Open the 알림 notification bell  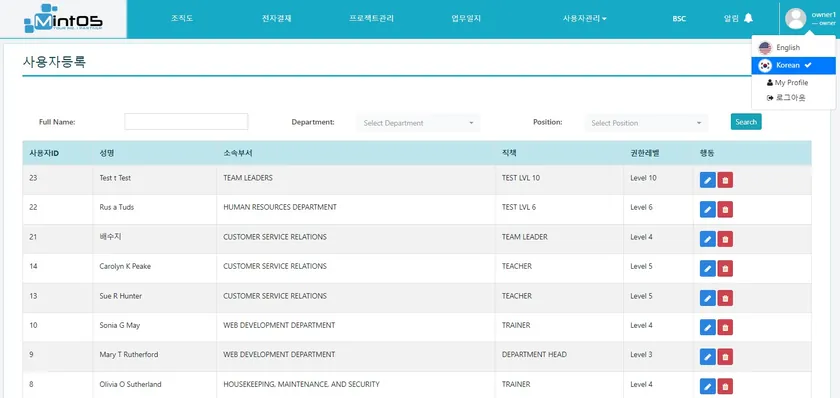tap(748, 18)
